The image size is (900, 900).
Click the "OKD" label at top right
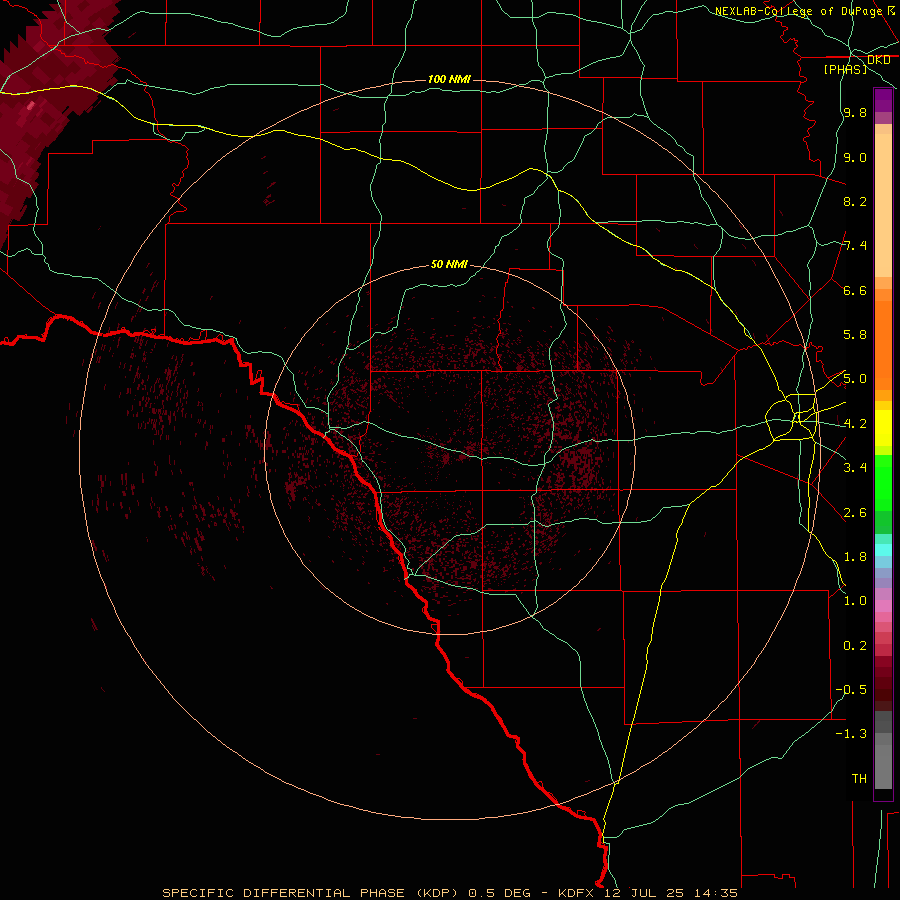pyautogui.click(x=878, y=60)
